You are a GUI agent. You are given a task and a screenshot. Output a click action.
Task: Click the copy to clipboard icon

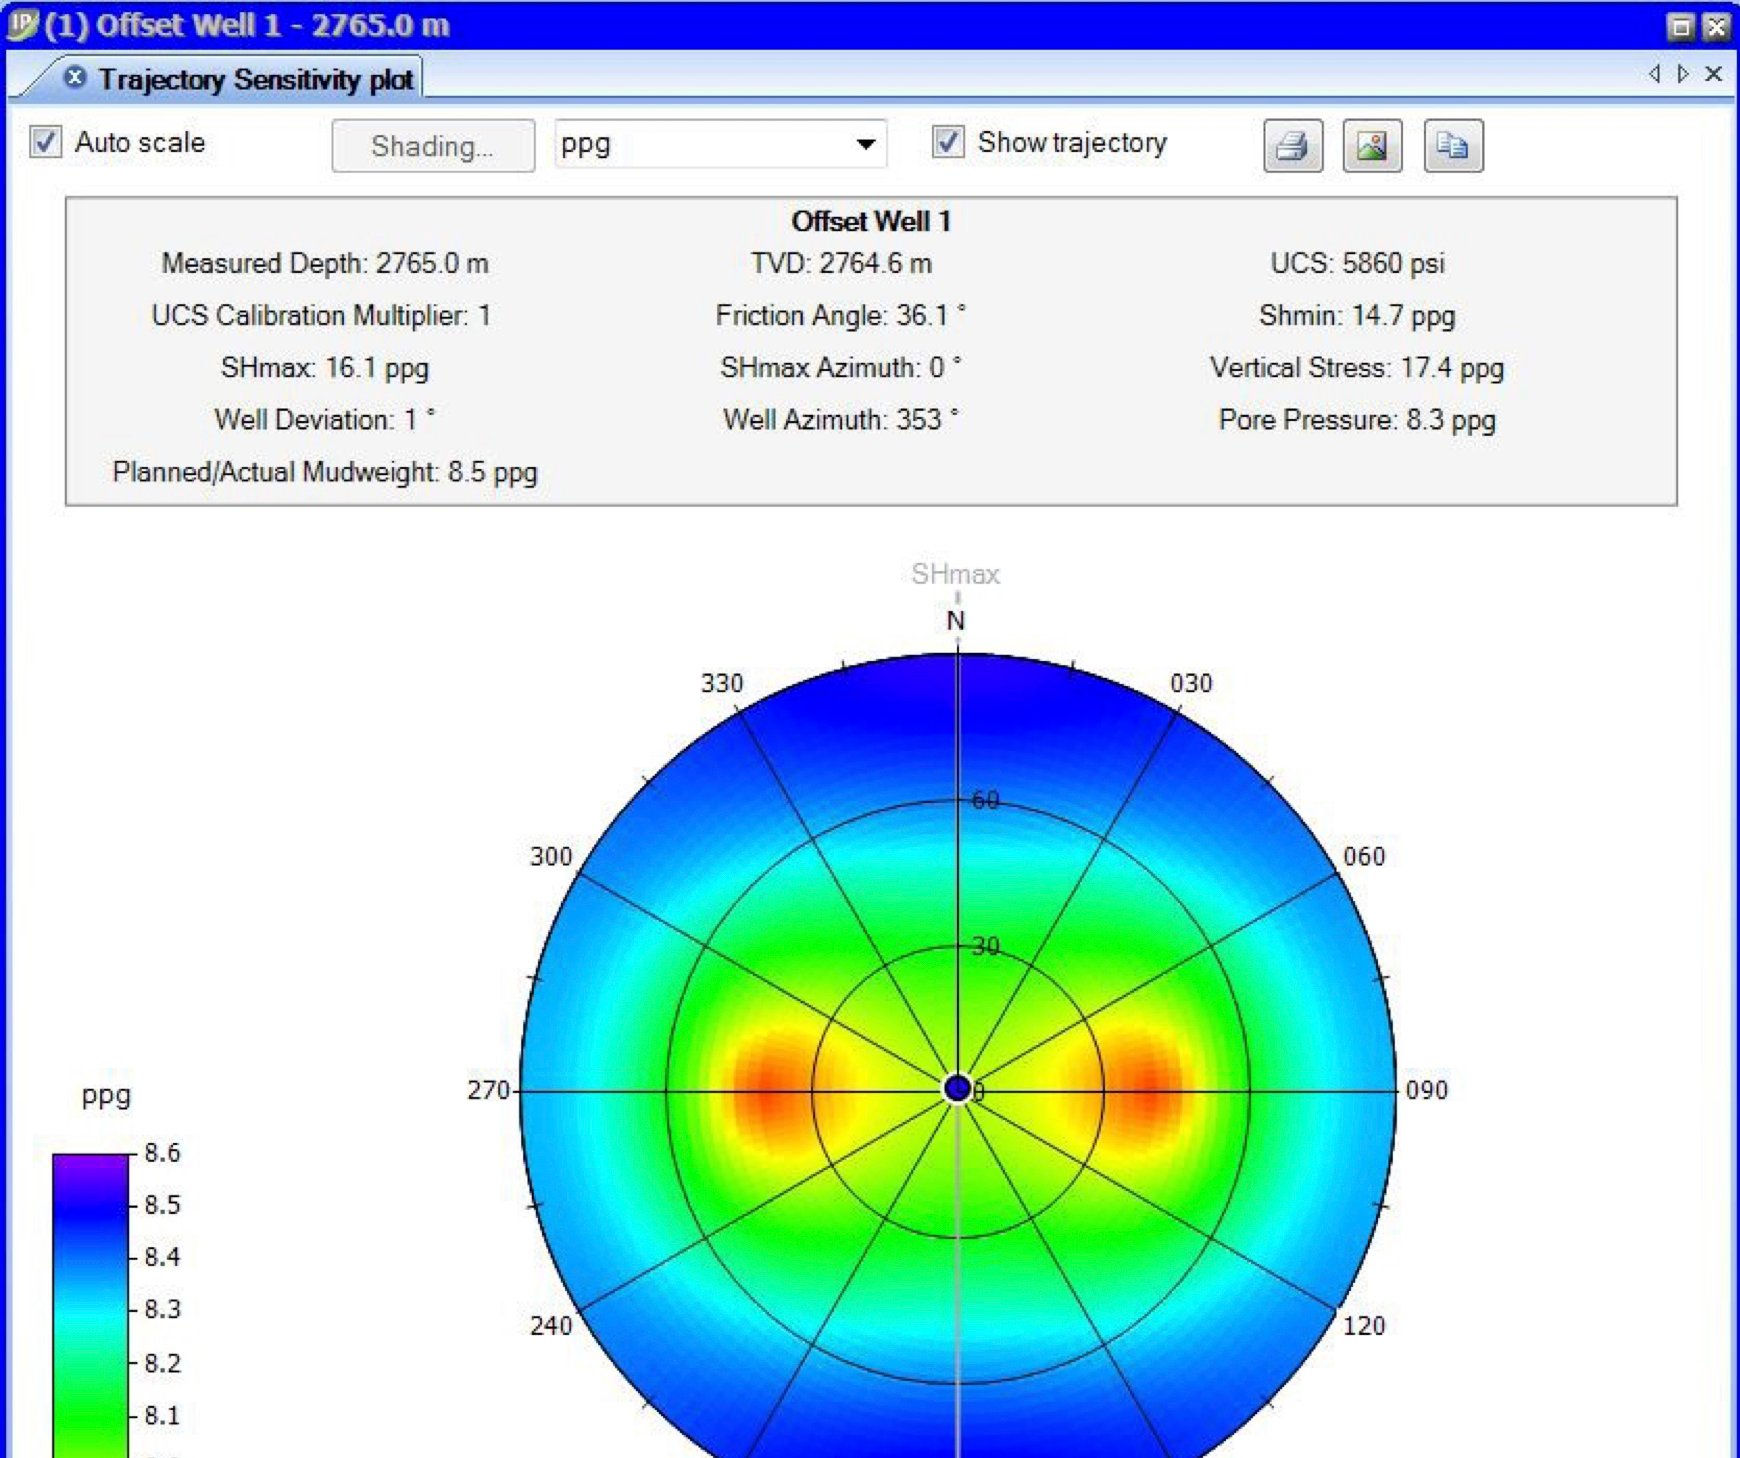point(1453,146)
